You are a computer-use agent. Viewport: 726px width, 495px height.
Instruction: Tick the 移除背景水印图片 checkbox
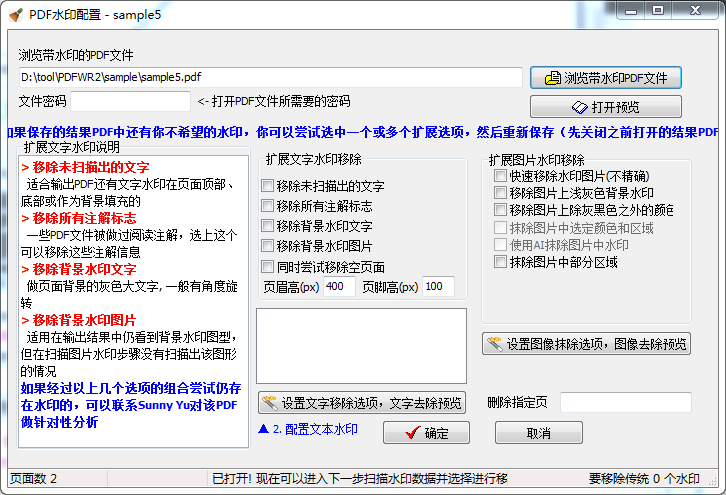click(267, 245)
